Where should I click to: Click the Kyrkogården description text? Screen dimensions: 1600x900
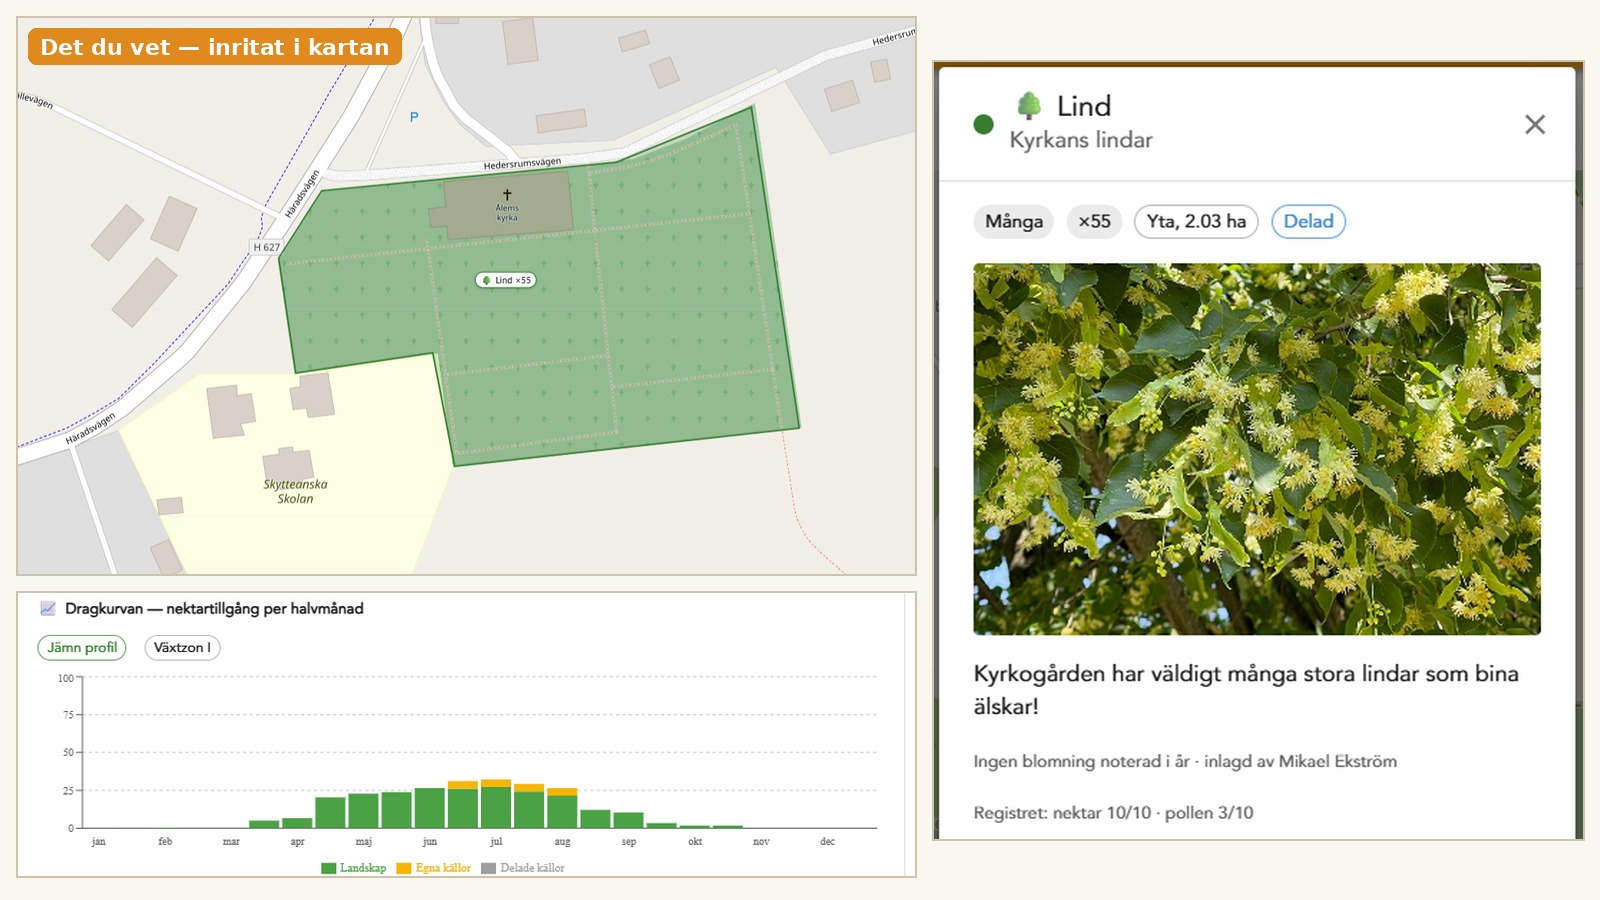pyautogui.click(x=1246, y=689)
